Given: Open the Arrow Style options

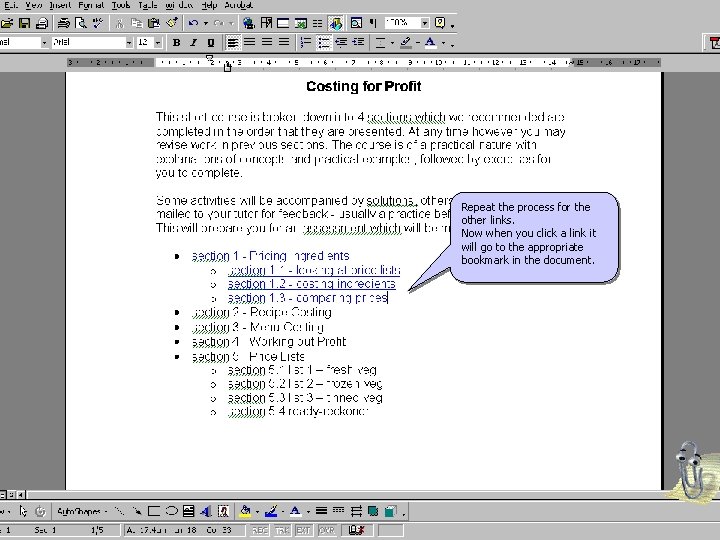Looking at the screenshot, I should pos(356,511).
